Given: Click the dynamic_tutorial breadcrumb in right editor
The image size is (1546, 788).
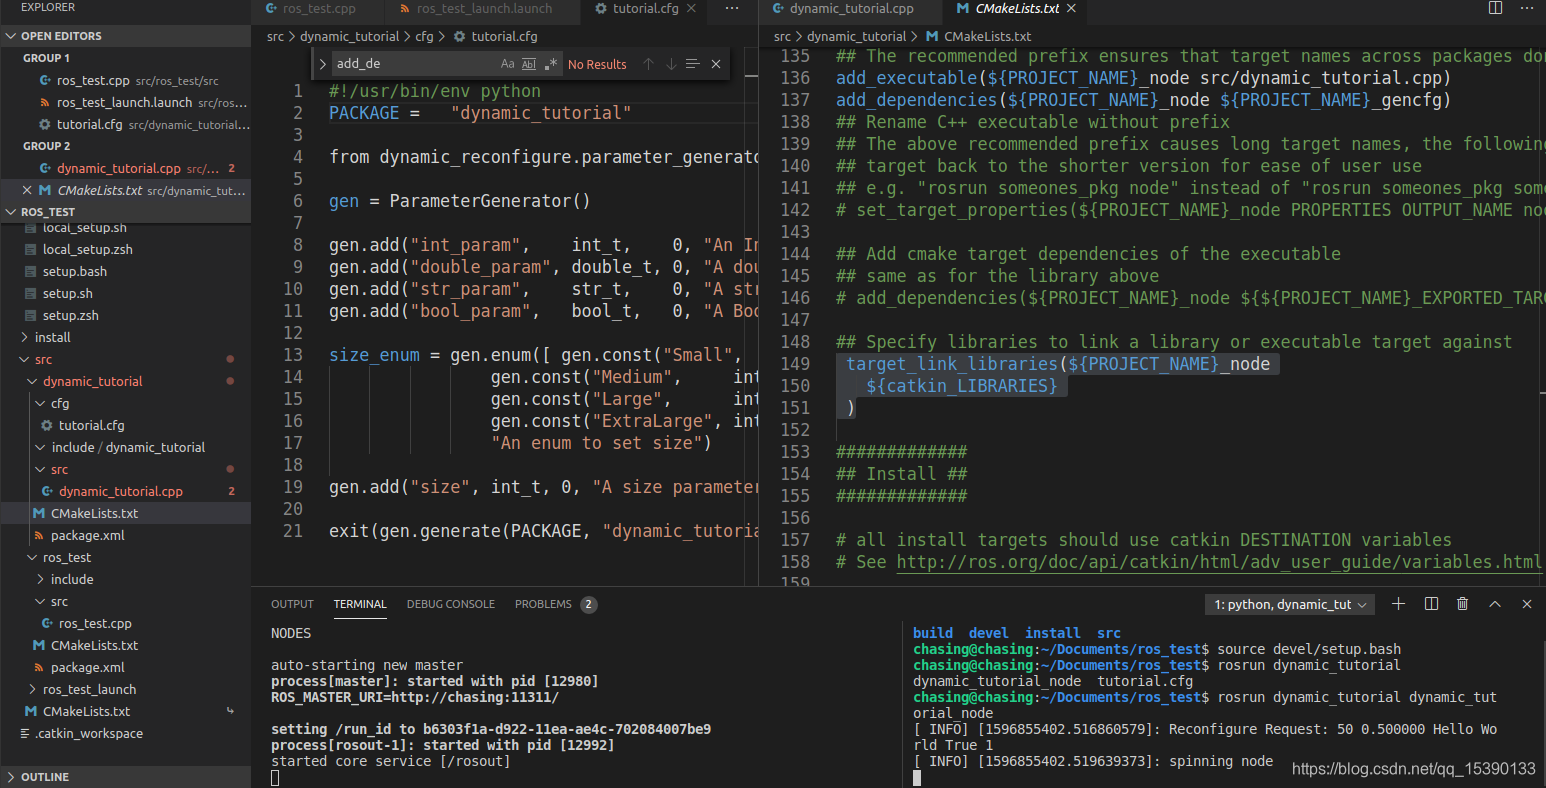Looking at the screenshot, I should [856, 36].
